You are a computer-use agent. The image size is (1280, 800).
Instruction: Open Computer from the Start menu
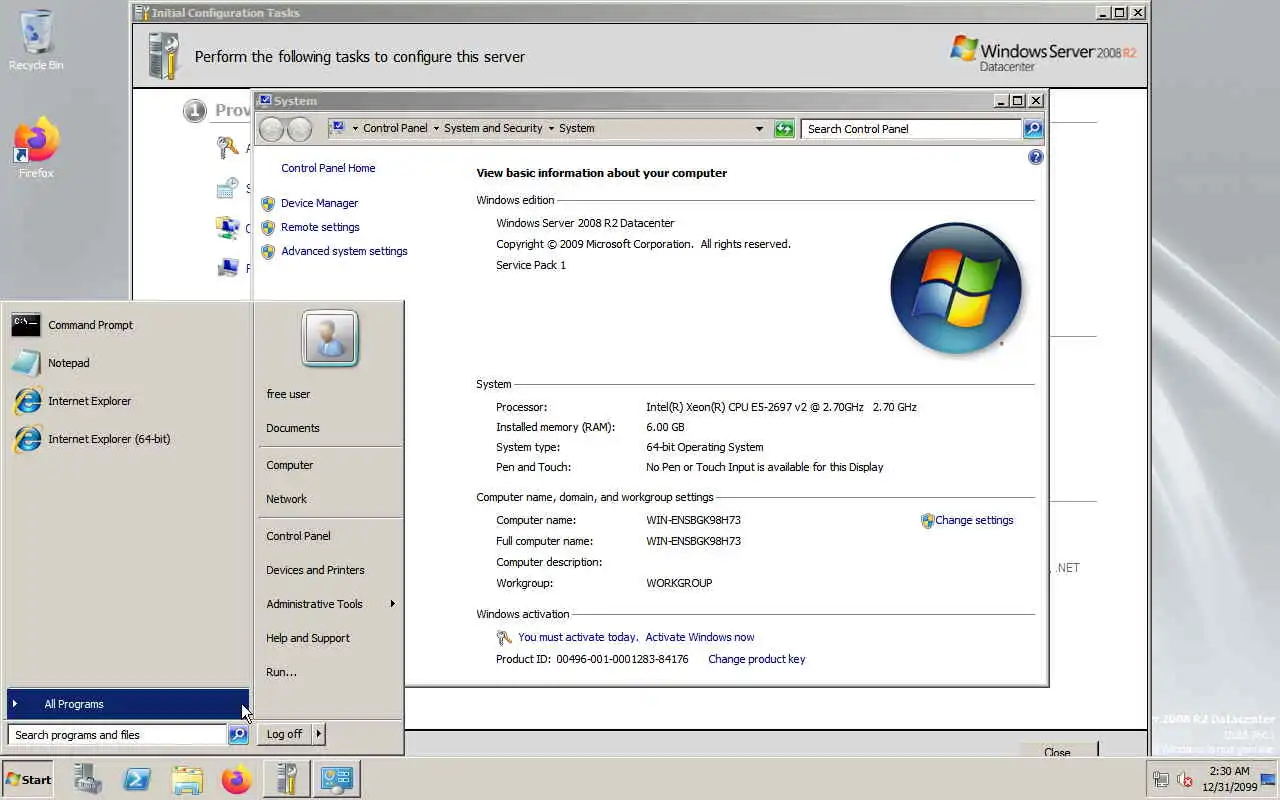coord(329,465)
